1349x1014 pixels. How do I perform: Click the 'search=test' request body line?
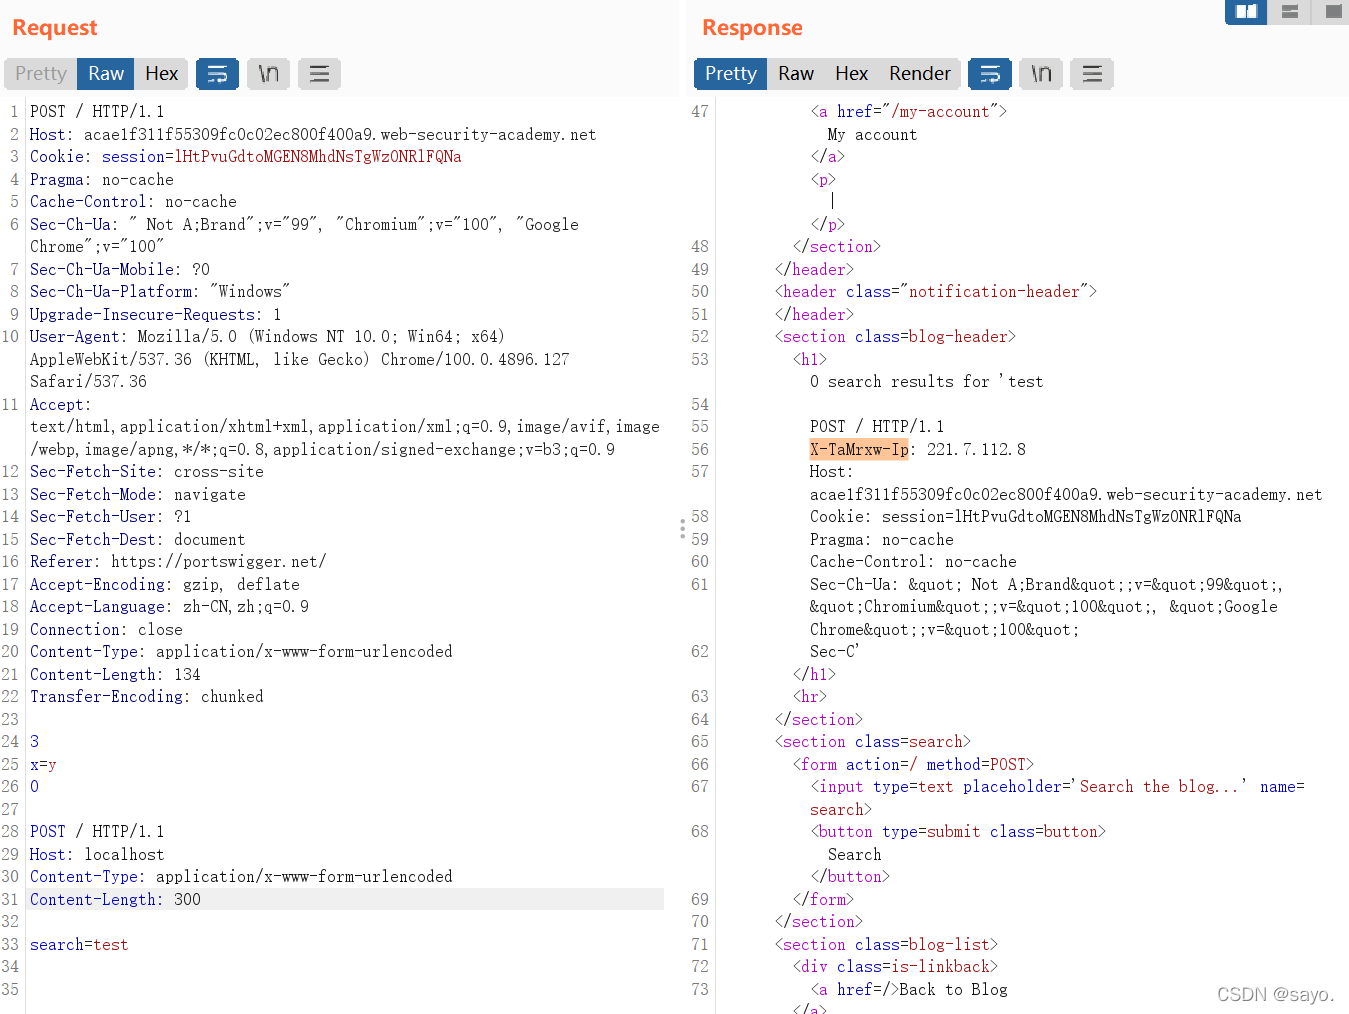[79, 944]
